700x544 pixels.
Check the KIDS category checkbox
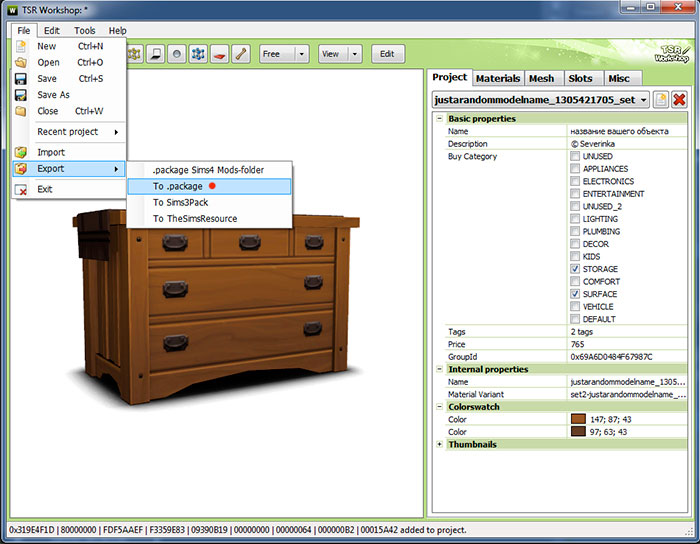click(x=575, y=256)
